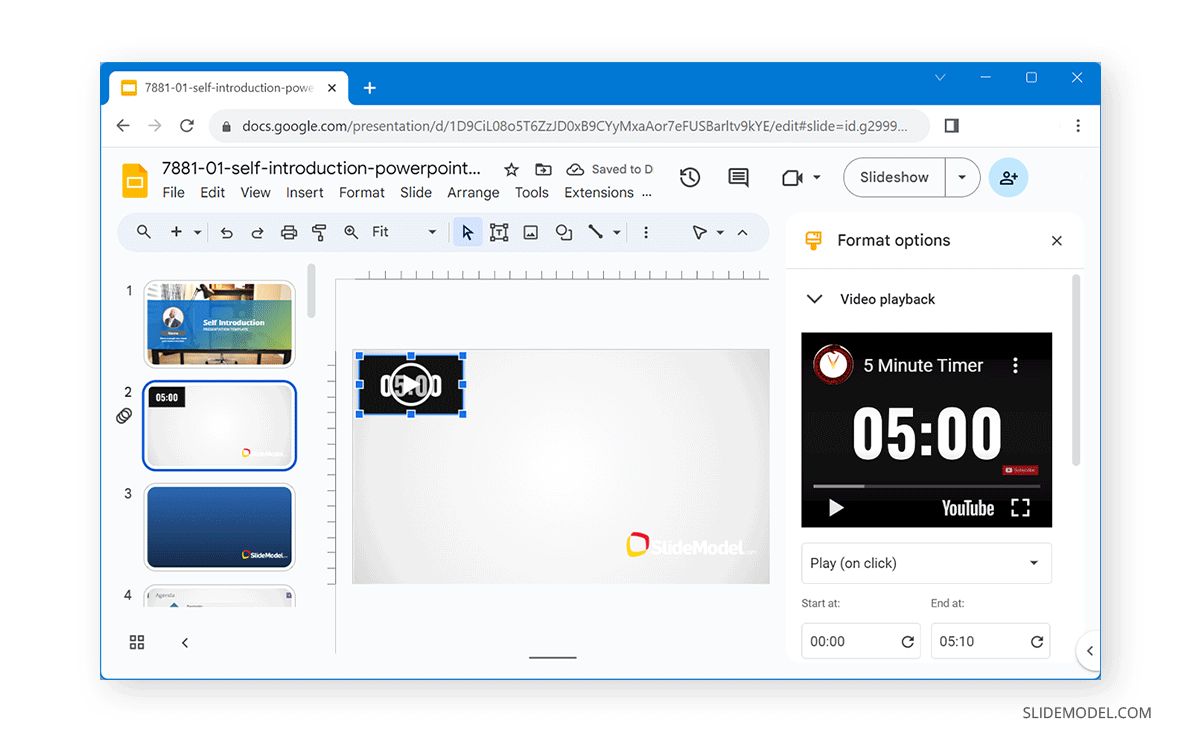Open the Extensions menu
This screenshot has width=1200, height=743.
[599, 193]
